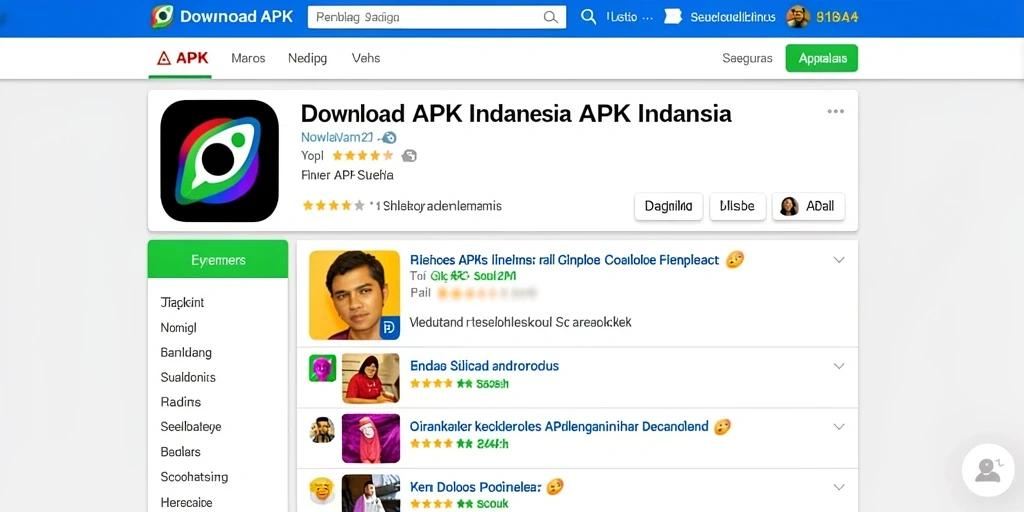Open the 'Ken Doloos Pocinelea' title link
Viewport: 1024px width, 512px height.
pos(475,487)
